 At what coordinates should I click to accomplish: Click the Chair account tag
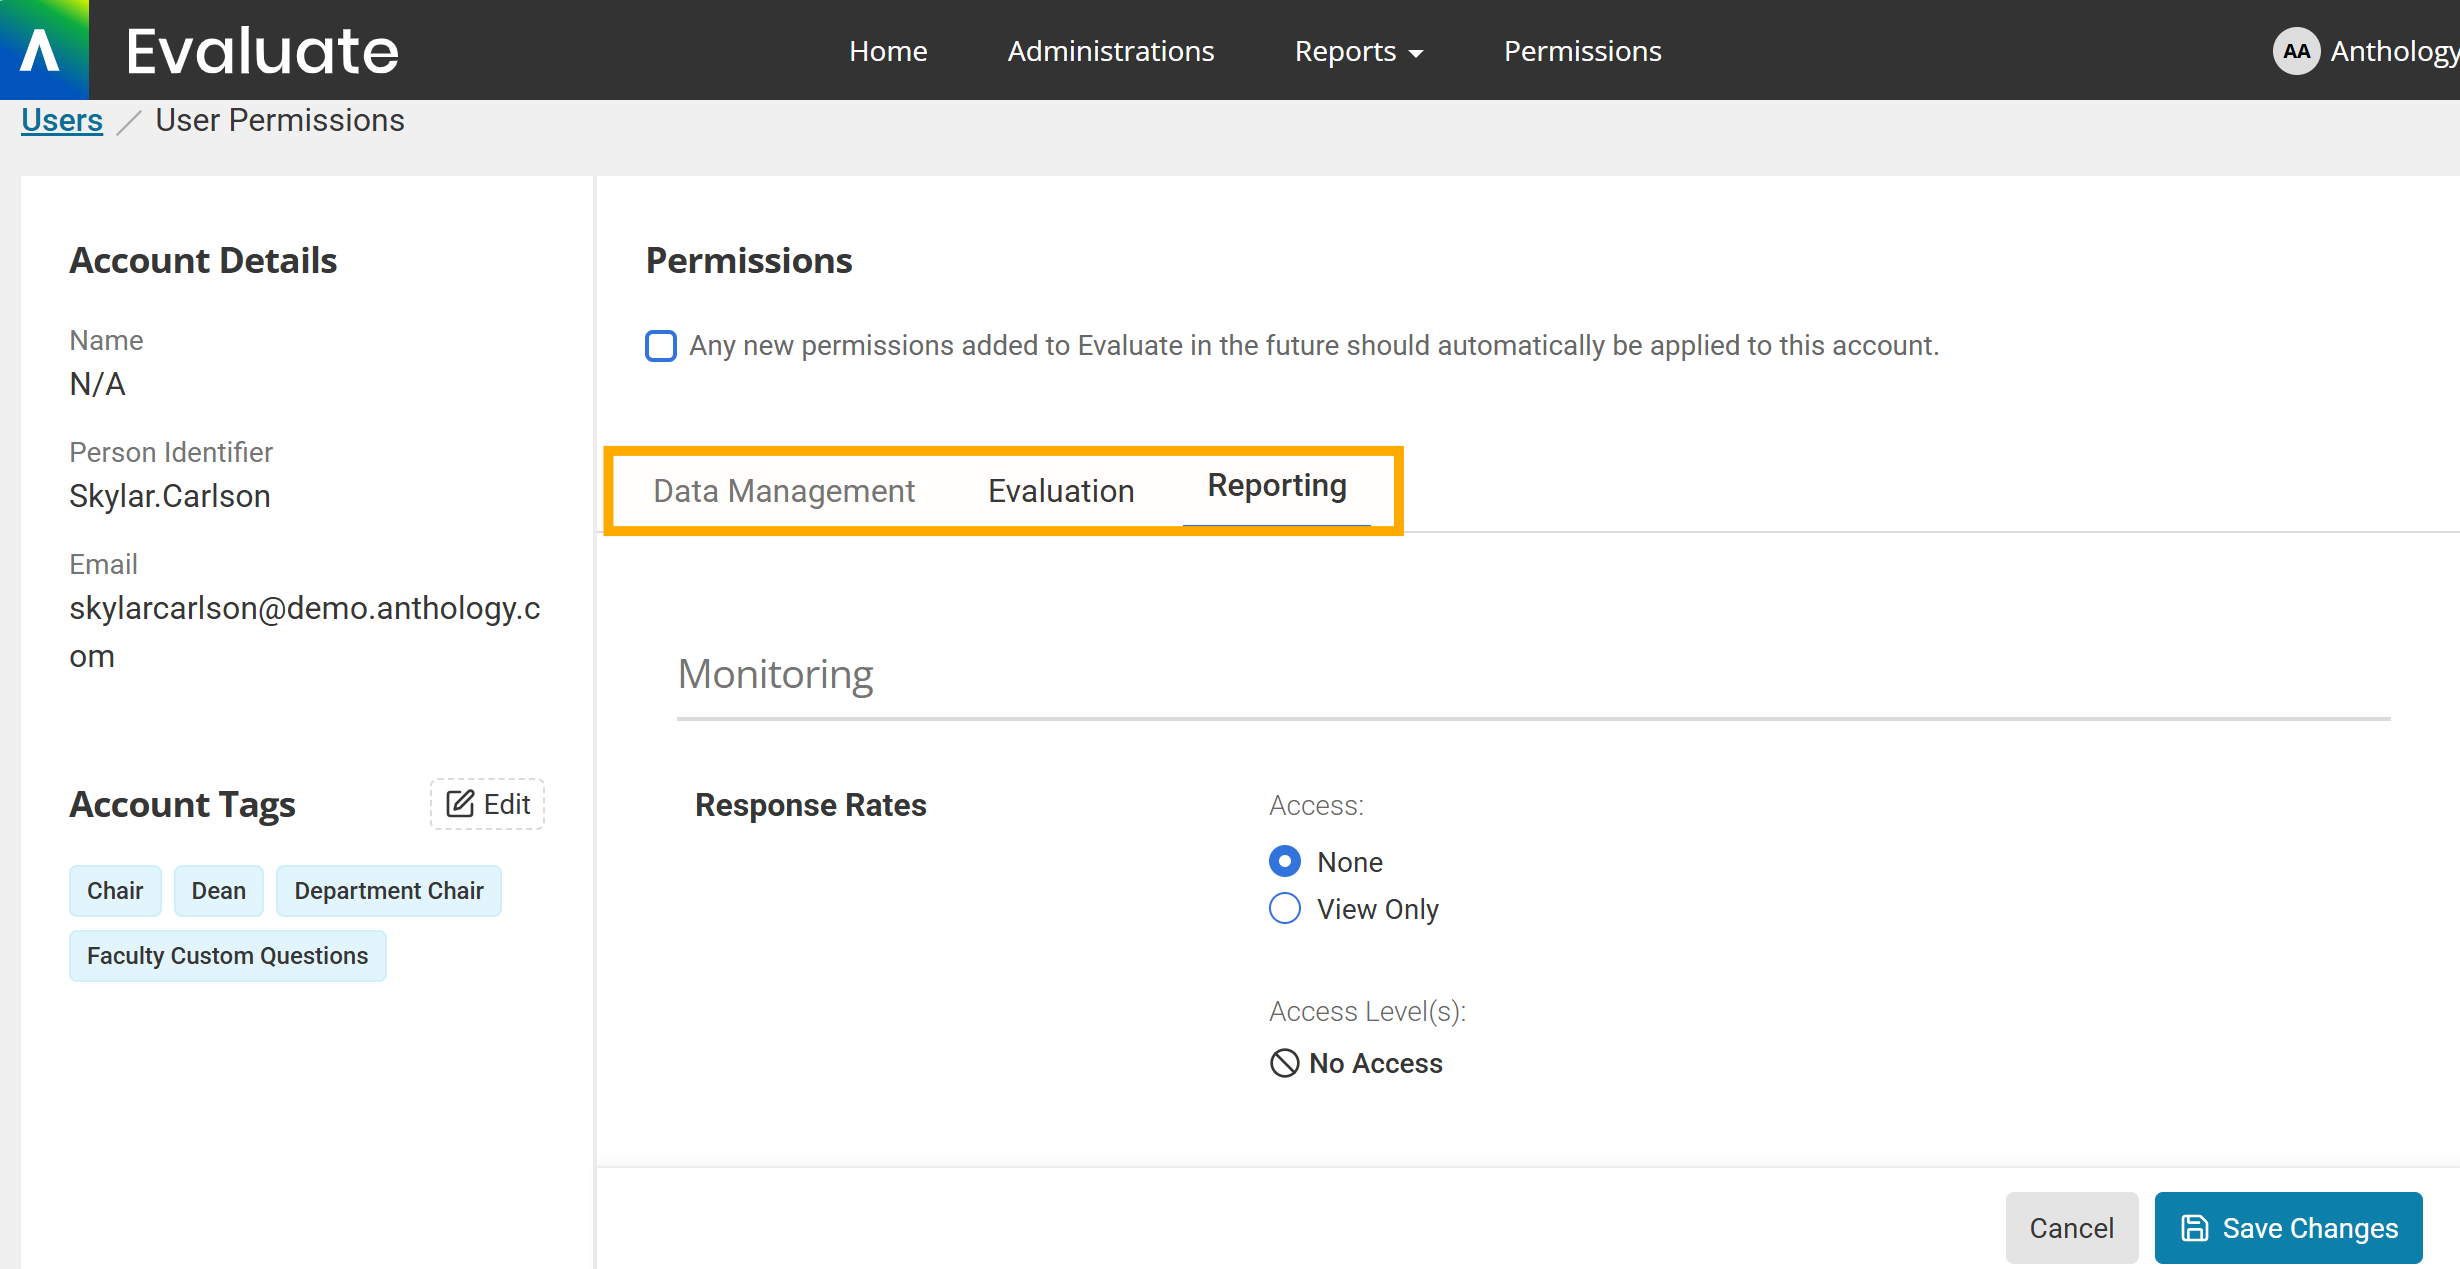pos(115,890)
